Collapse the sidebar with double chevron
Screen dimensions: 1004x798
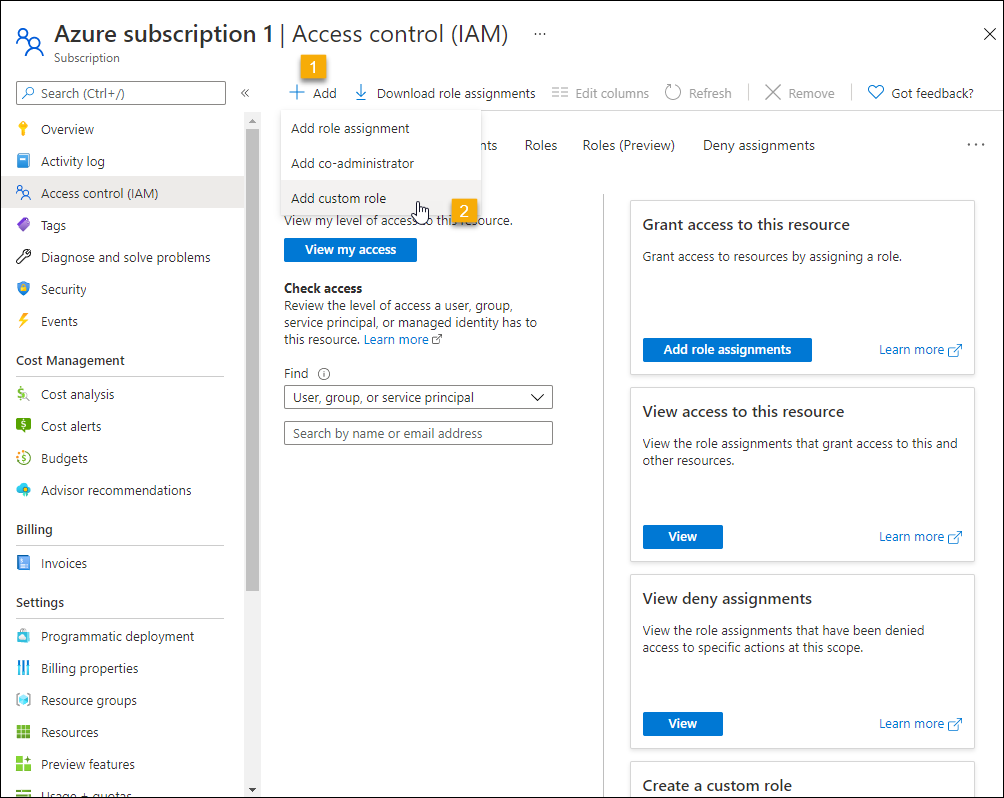tap(245, 93)
